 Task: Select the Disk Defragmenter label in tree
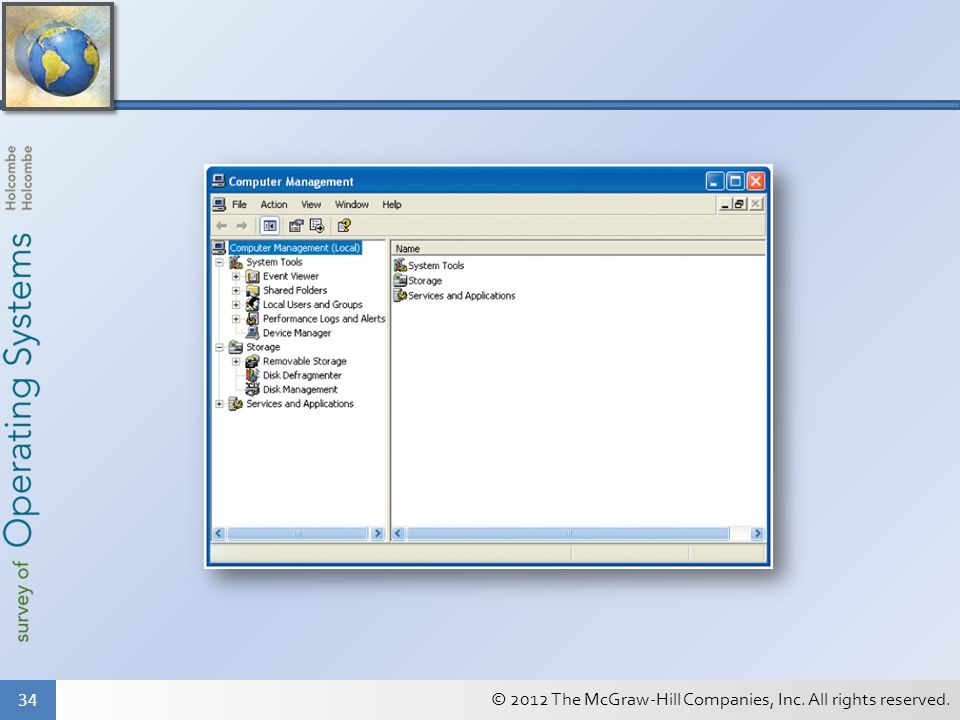pos(302,375)
